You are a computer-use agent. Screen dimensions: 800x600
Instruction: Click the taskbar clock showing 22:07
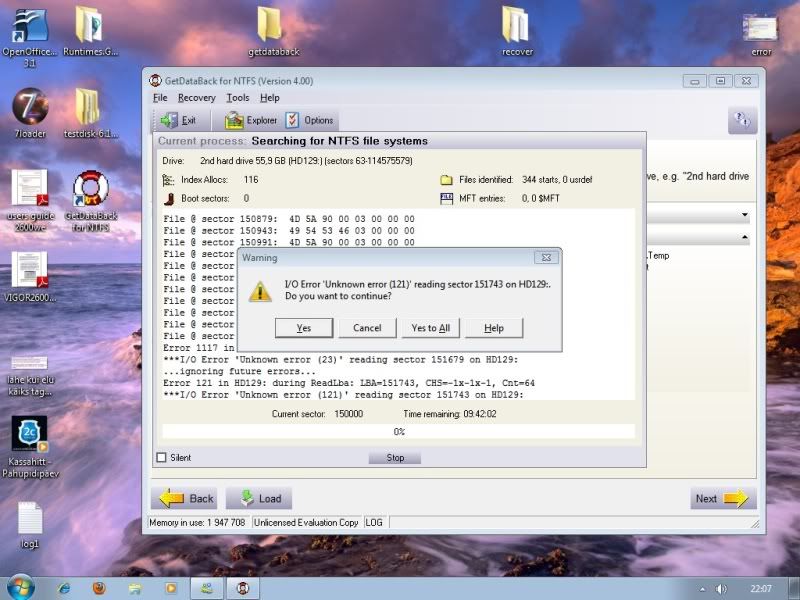click(x=761, y=589)
